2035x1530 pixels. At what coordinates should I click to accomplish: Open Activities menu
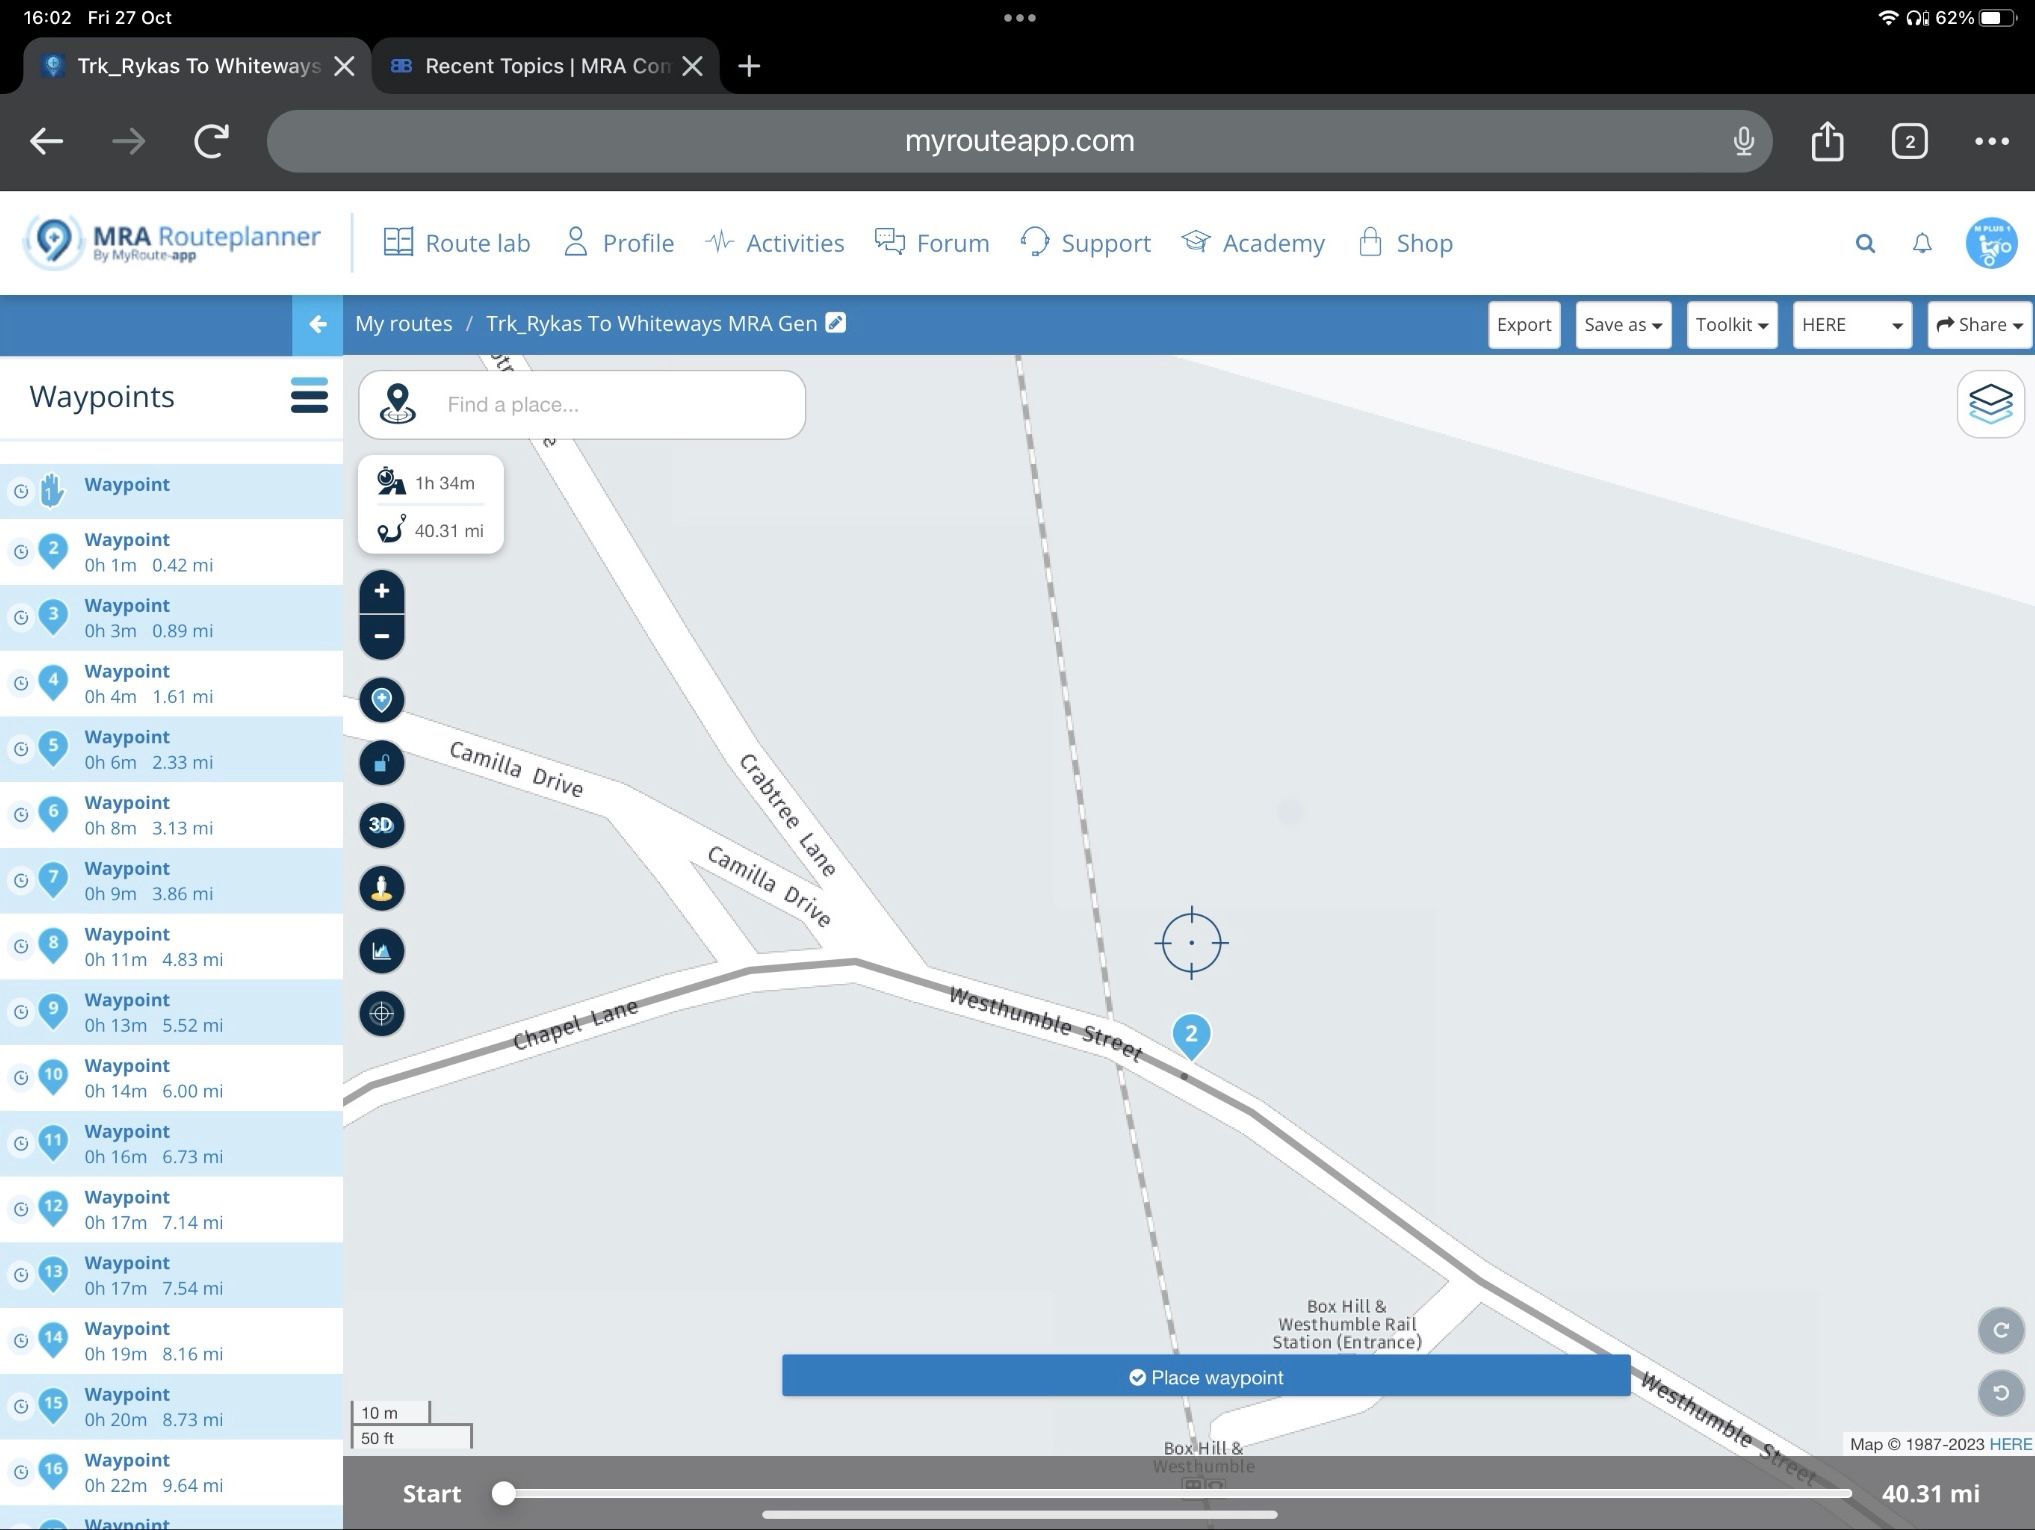pyautogui.click(x=774, y=243)
